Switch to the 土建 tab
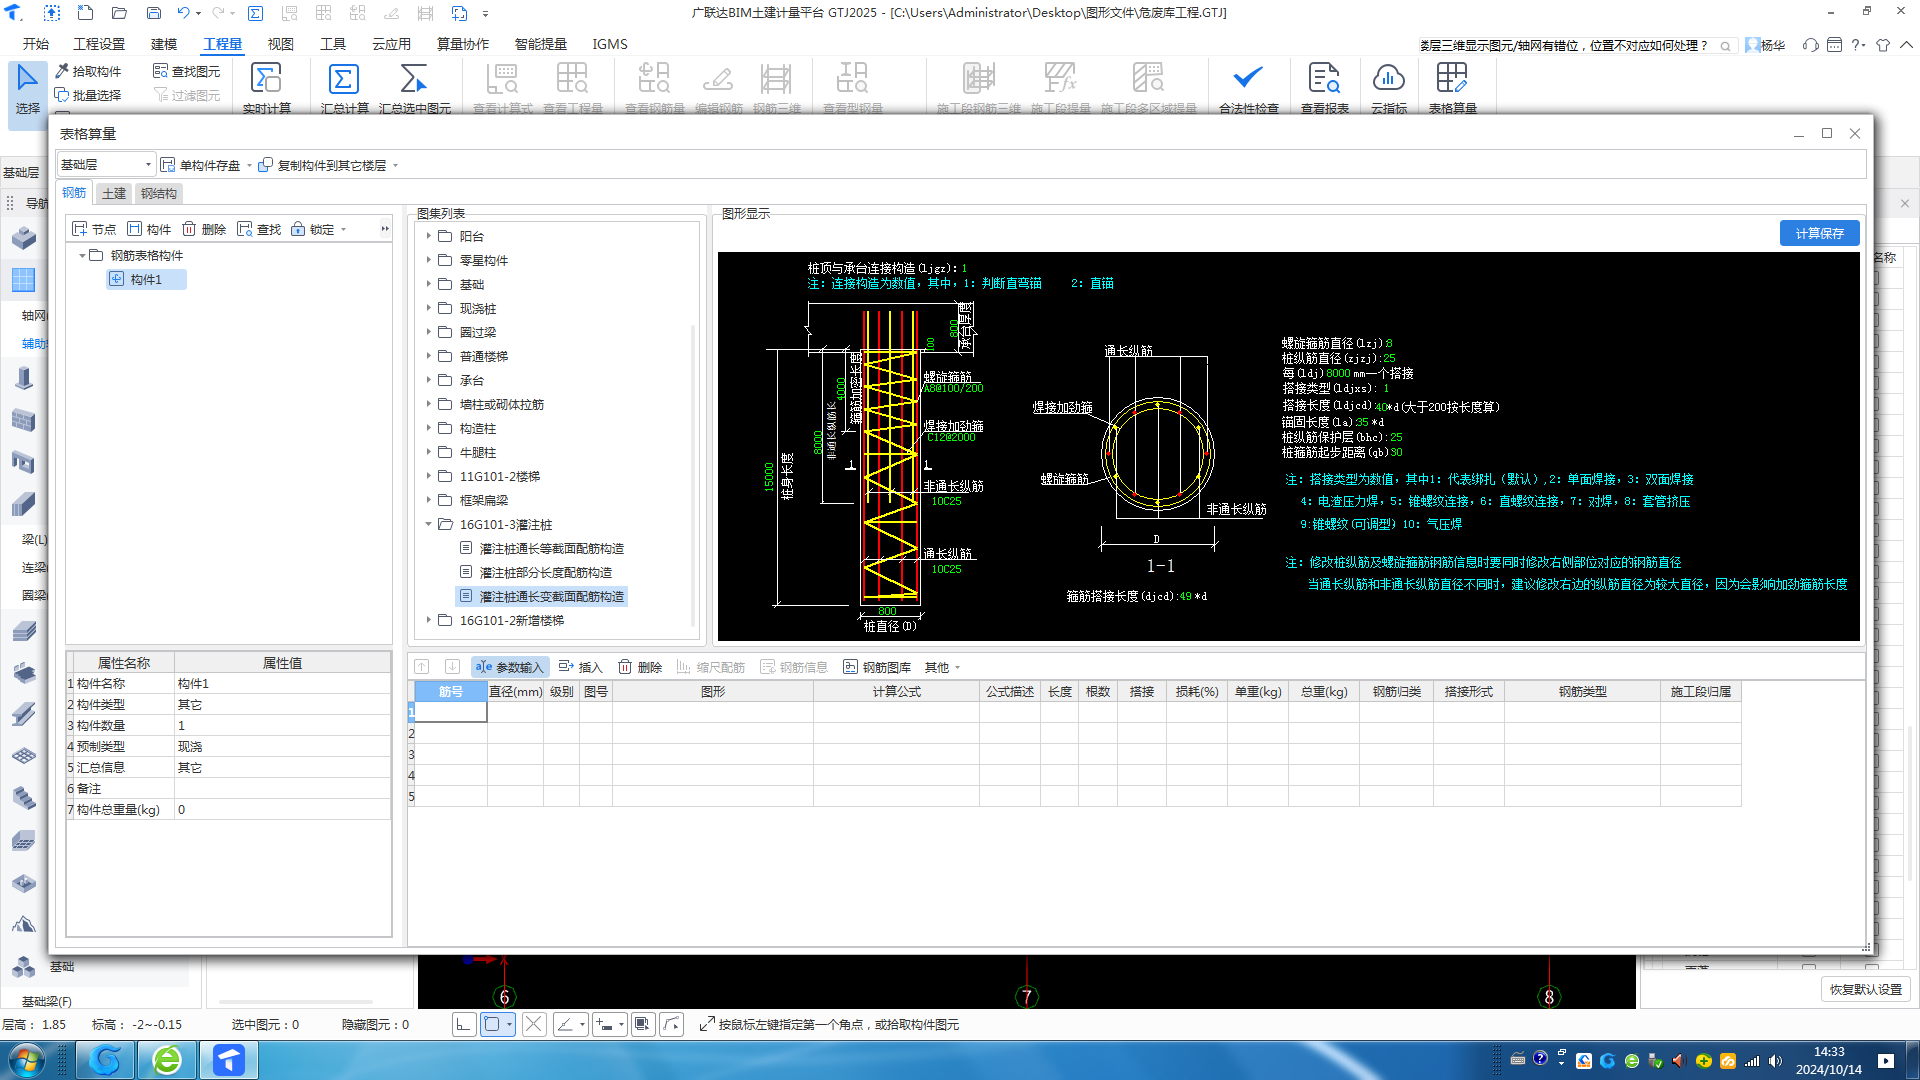This screenshot has width=1920, height=1080. pyautogui.click(x=114, y=193)
